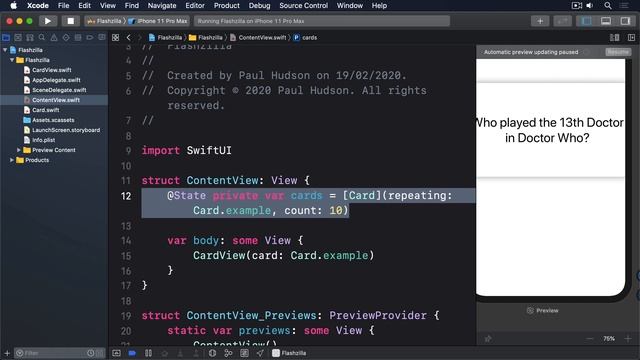Expand the Preview Content folder
Image resolution: width=640 pixels, height=360 pixels.
click(19, 150)
